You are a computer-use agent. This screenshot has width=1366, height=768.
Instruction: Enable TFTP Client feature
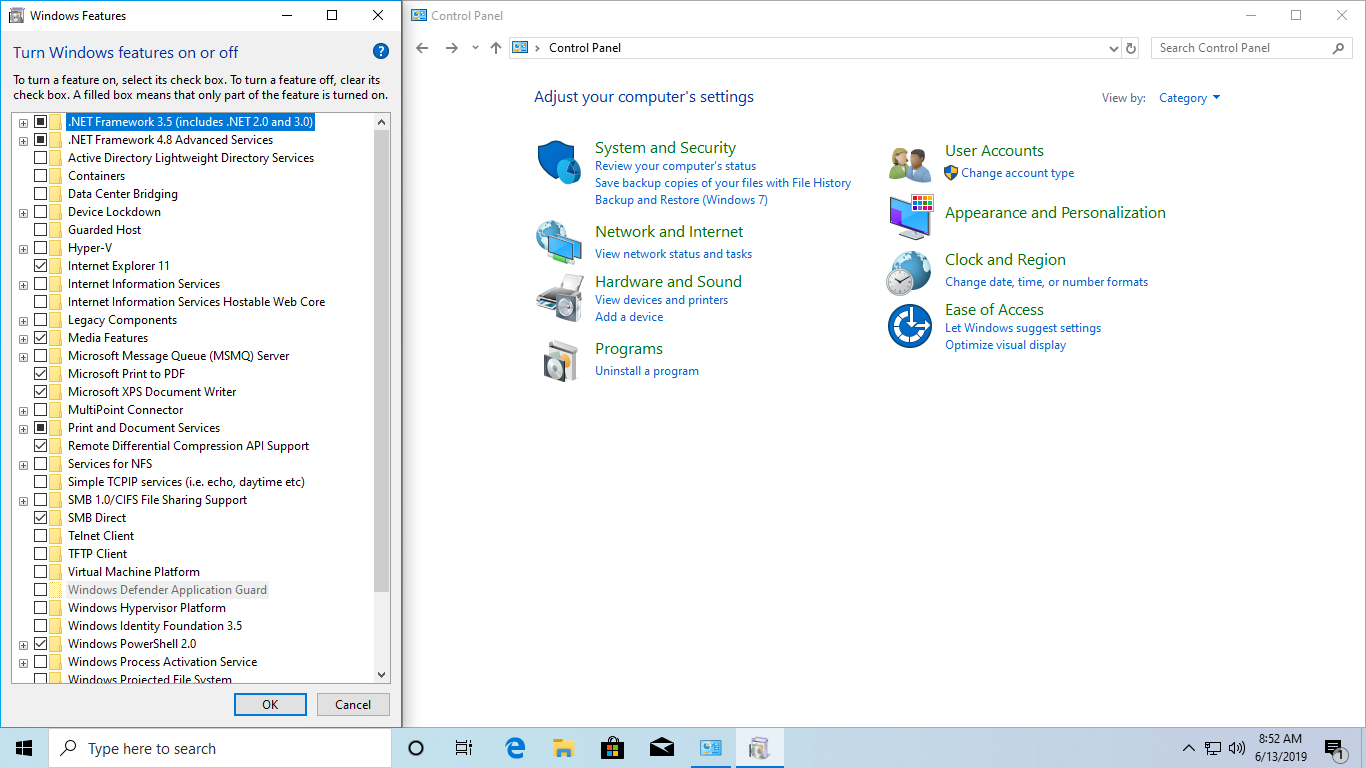[x=41, y=554]
